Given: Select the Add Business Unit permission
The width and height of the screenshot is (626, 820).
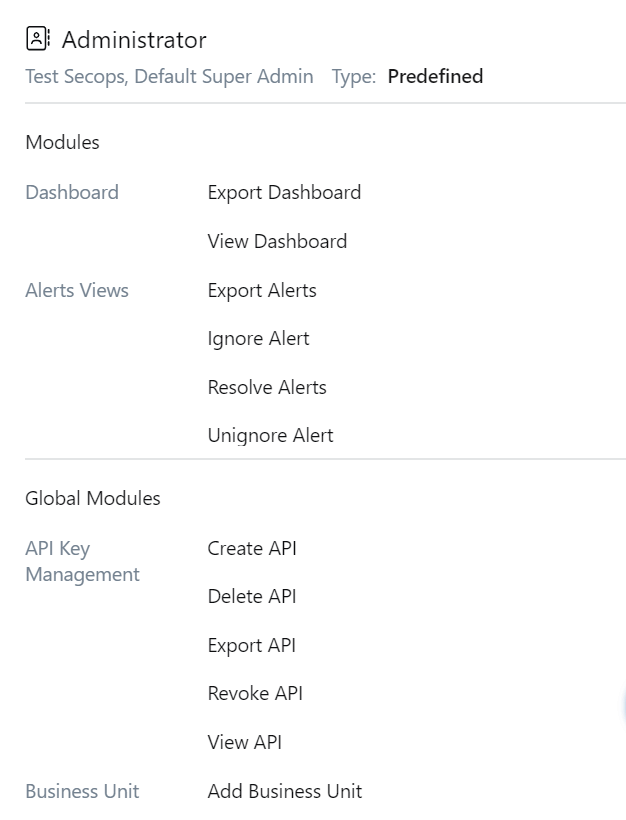Looking at the screenshot, I should pyautogui.click(x=283, y=791).
